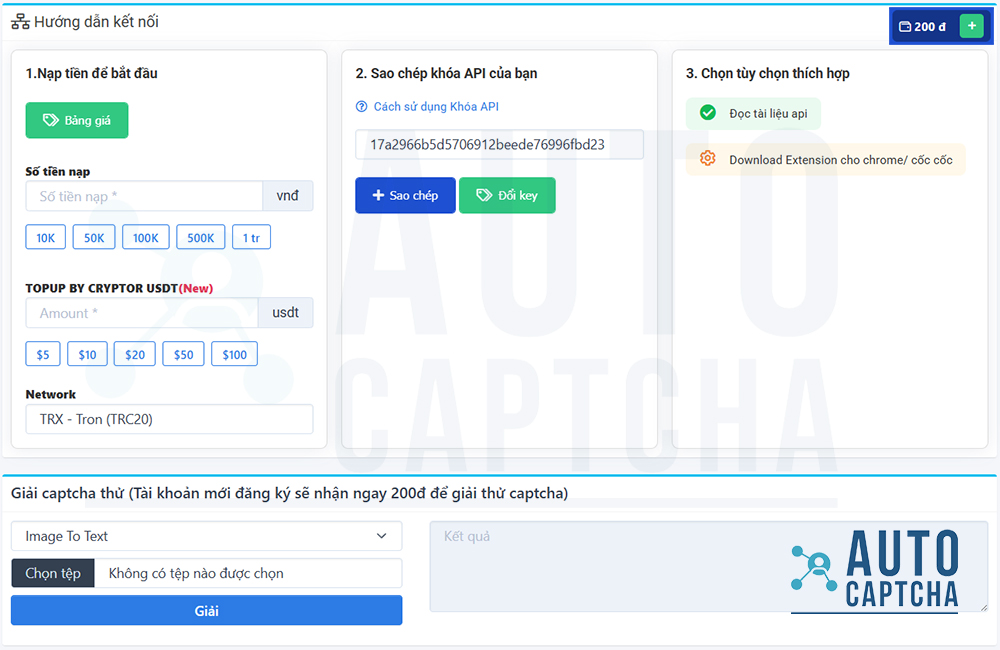Click the wallet icon showing 200 đ

click(905, 27)
